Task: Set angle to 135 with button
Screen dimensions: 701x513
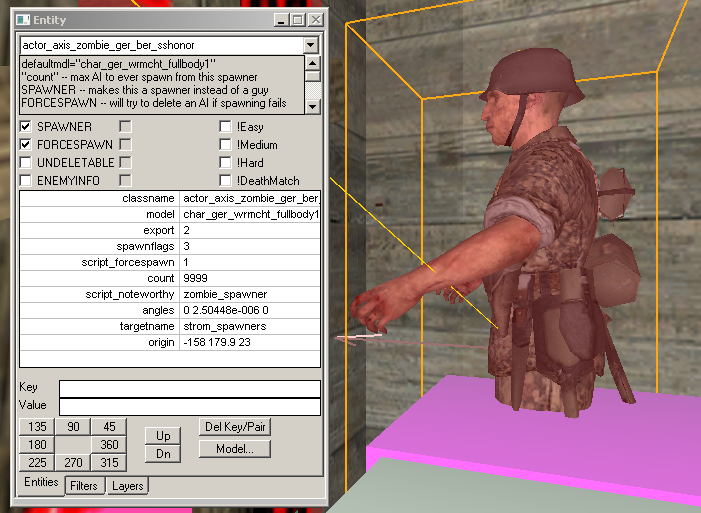Action: (37, 427)
